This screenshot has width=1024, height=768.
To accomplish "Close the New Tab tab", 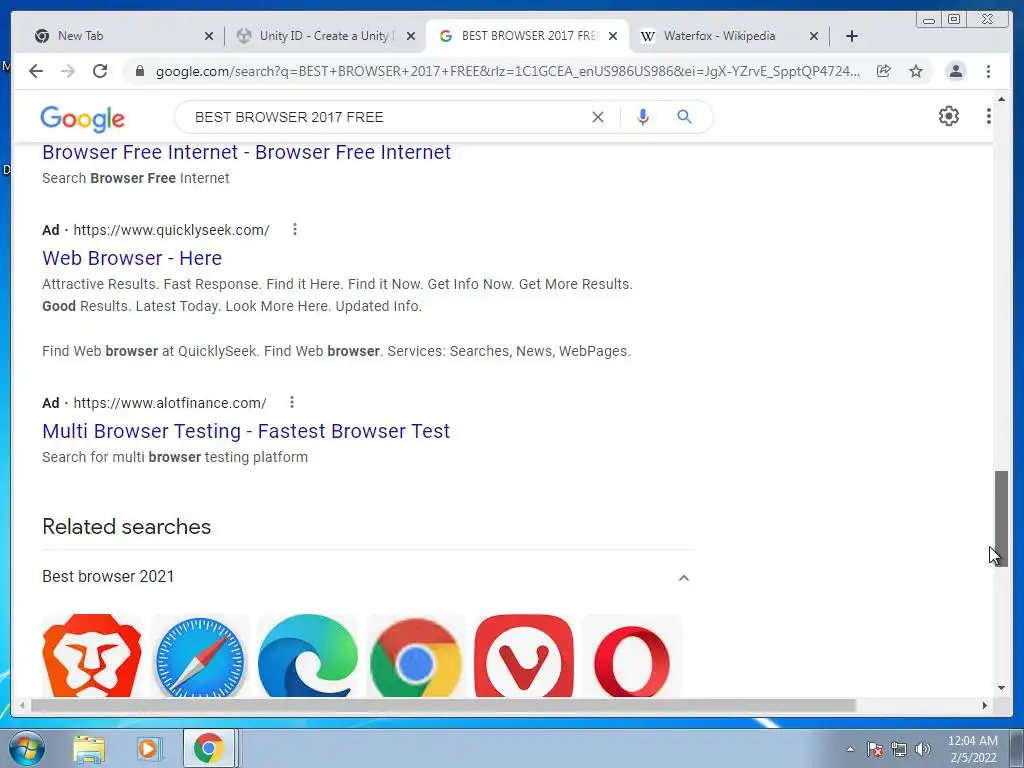I will [209, 36].
